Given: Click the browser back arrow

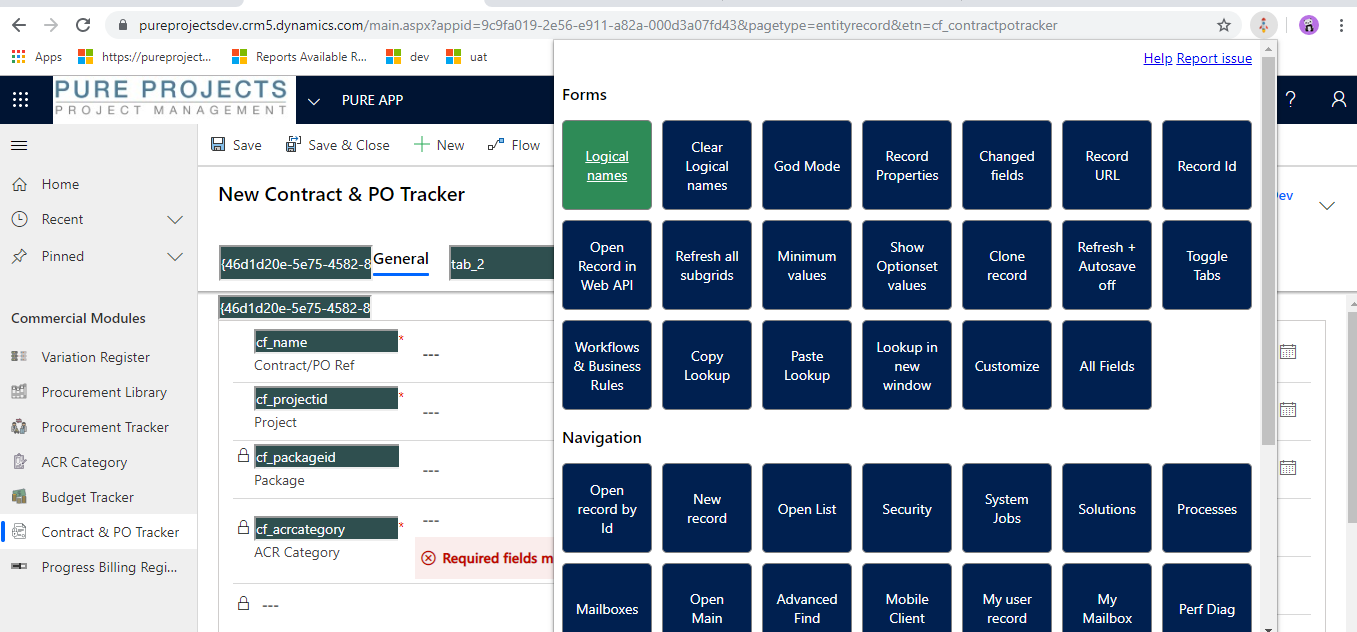Looking at the screenshot, I should (20, 25).
